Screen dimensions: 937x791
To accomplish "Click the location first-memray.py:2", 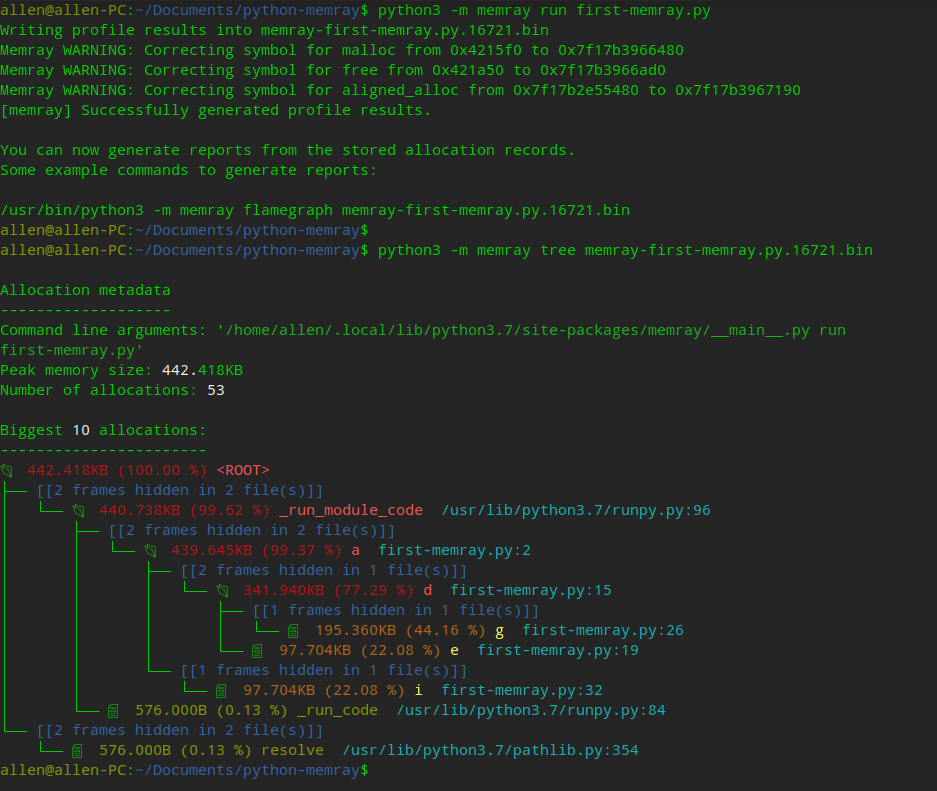I will click(454, 550).
